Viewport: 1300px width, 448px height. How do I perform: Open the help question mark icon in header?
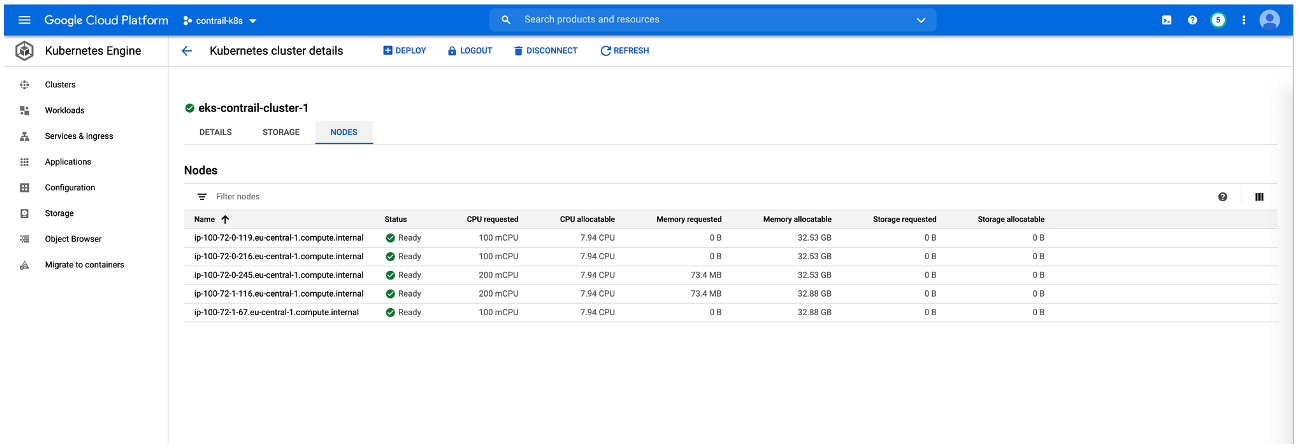point(1192,20)
